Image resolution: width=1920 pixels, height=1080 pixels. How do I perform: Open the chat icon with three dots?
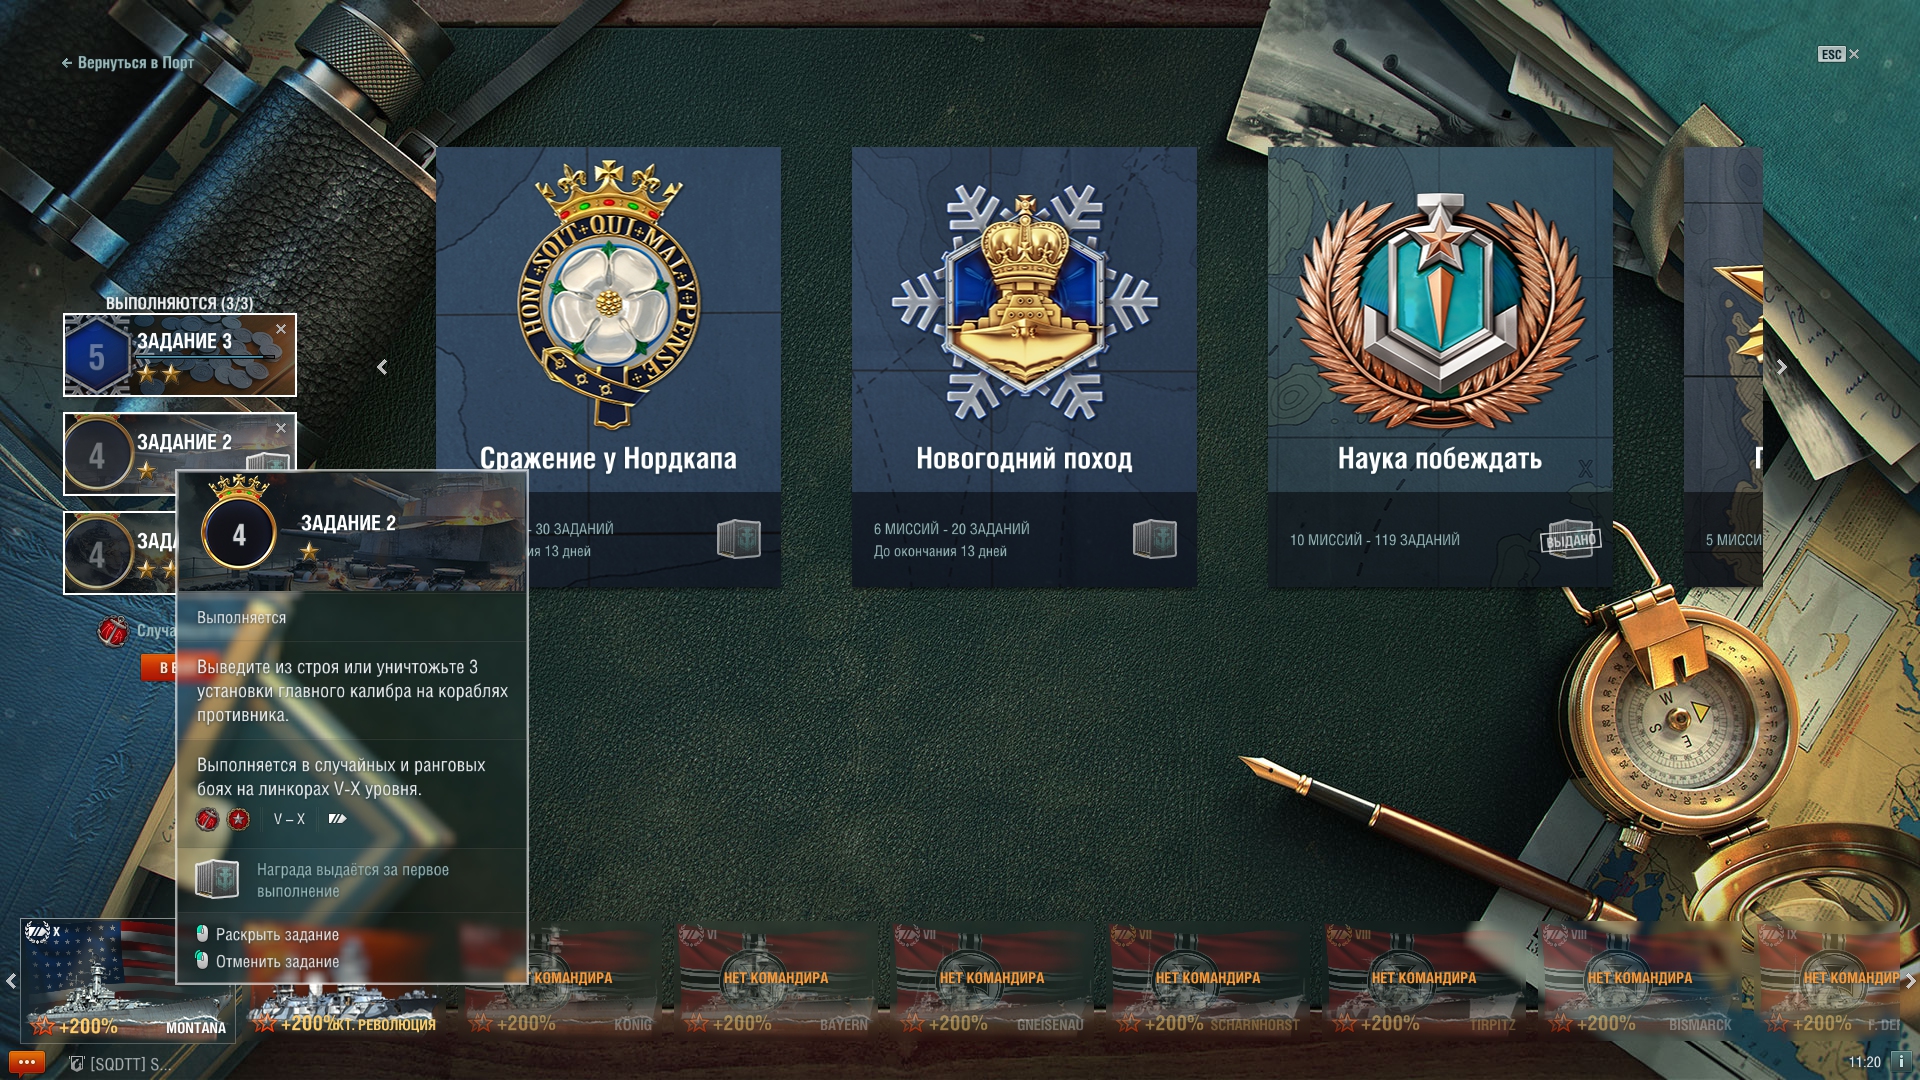click(27, 1062)
